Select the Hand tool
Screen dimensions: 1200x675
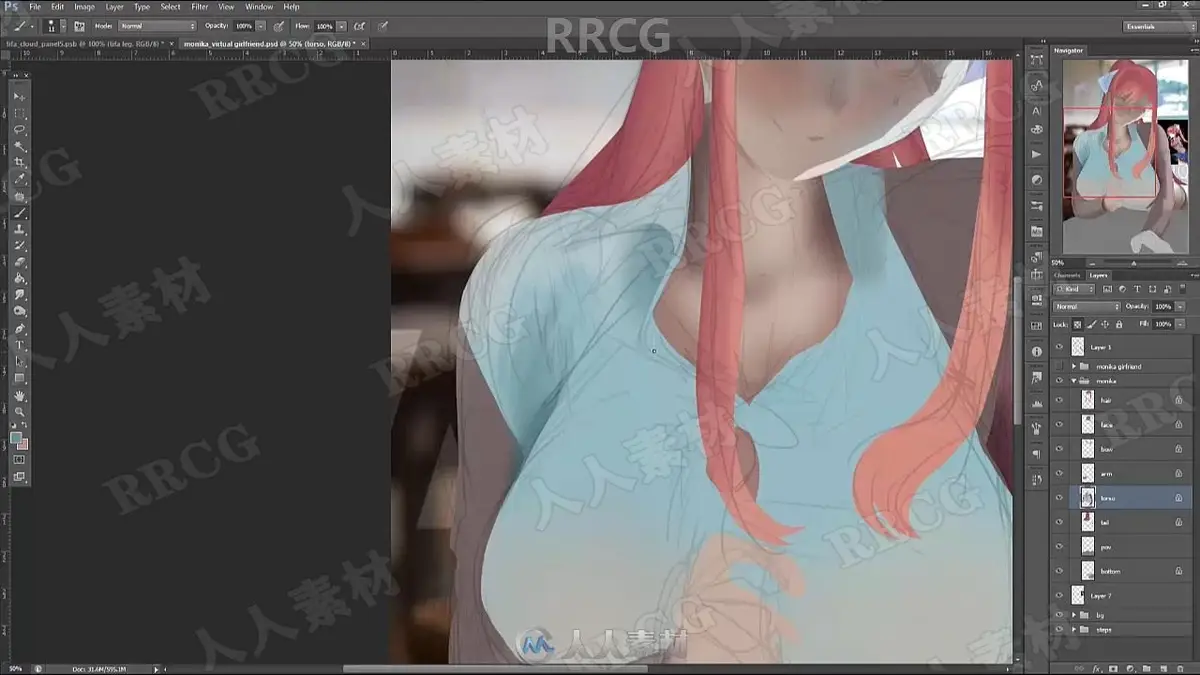pyautogui.click(x=19, y=396)
